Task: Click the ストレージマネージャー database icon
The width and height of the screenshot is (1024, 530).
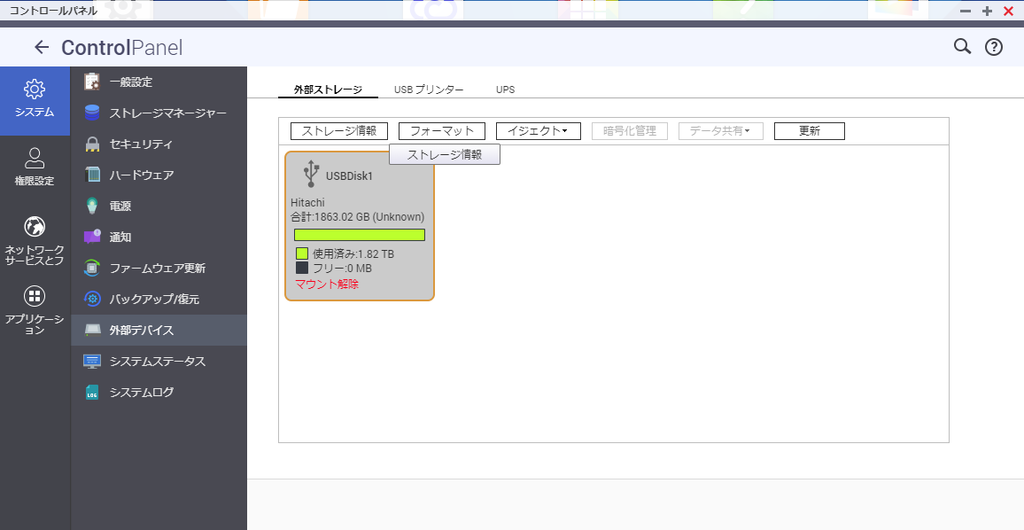Action: pos(92,113)
